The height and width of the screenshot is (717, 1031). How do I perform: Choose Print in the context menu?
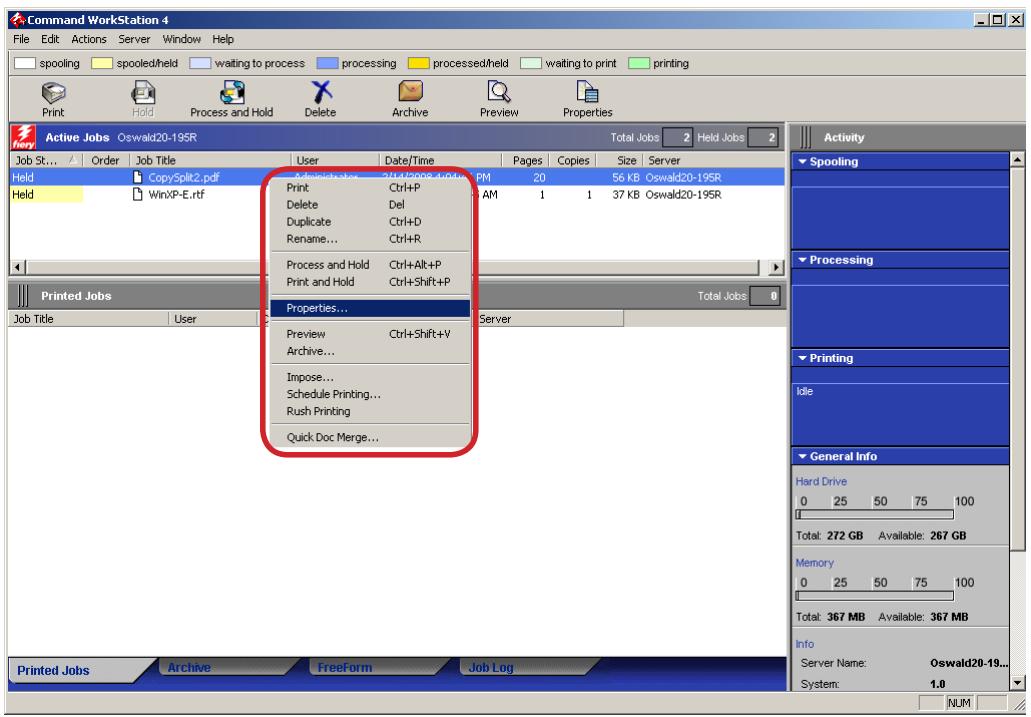coord(370,187)
